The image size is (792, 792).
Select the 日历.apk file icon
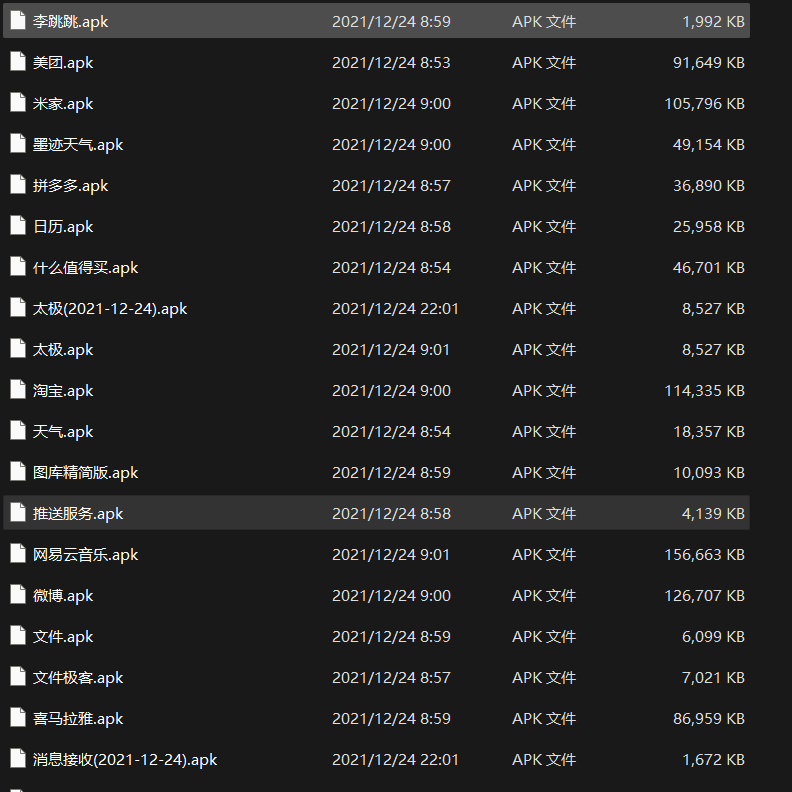click(17, 226)
